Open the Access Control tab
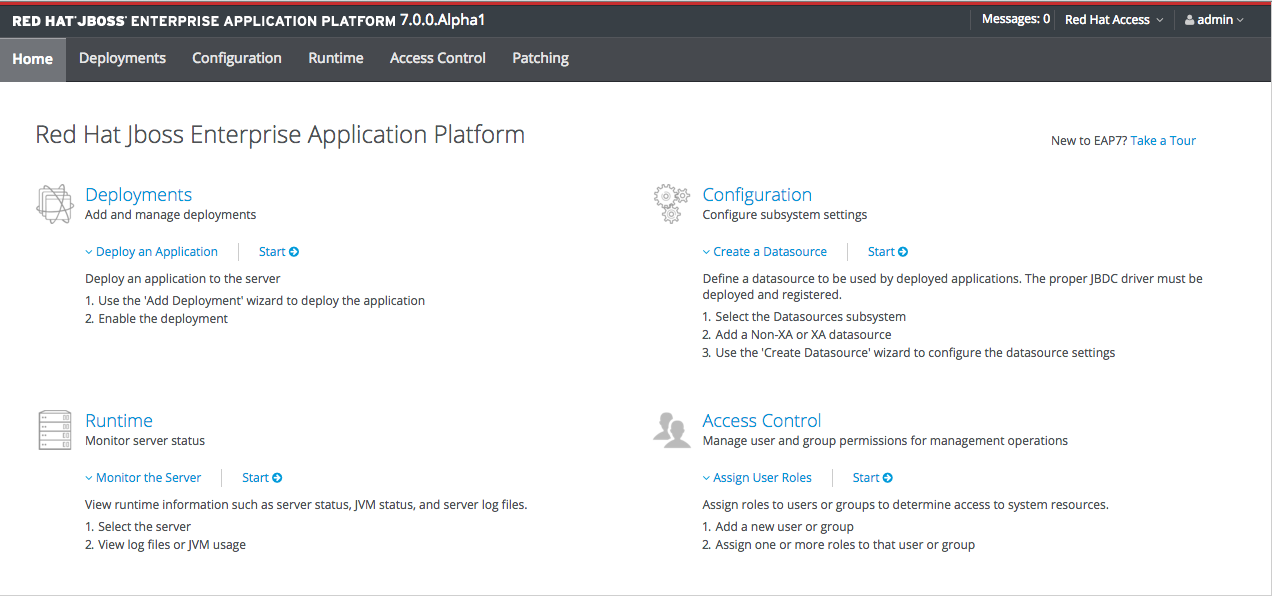 pyautogui.click(x=438, y=59)
